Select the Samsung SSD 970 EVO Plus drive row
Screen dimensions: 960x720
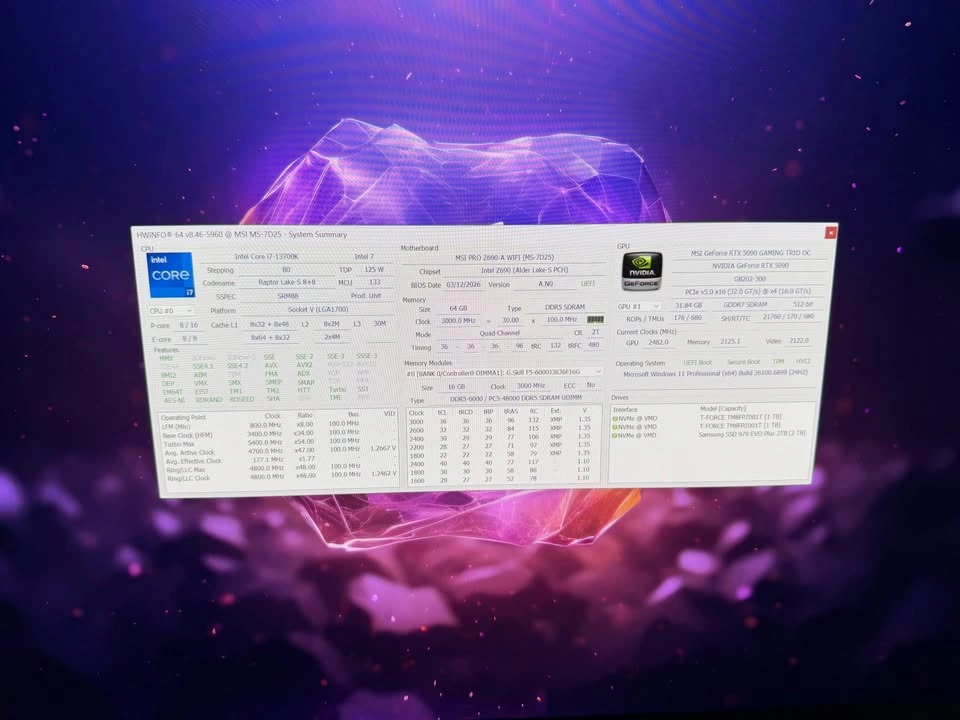tap(711, 435)
